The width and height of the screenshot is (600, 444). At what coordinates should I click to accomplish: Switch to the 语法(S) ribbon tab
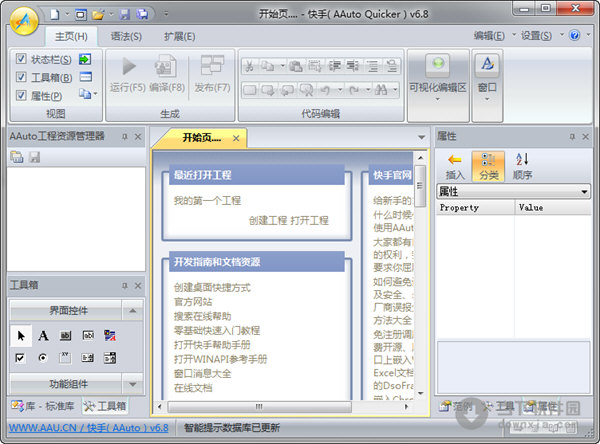point(126,36)
